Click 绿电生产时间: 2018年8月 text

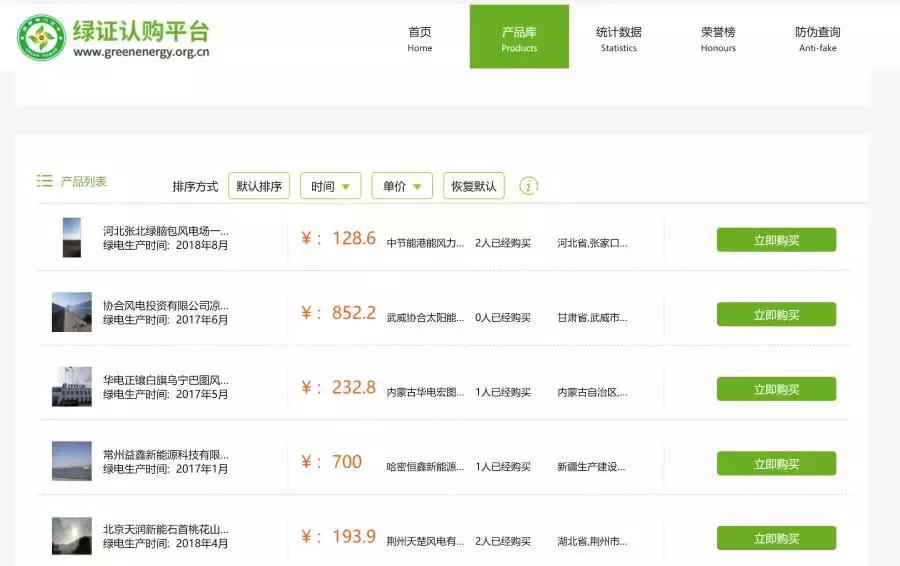tap(165, 245)
